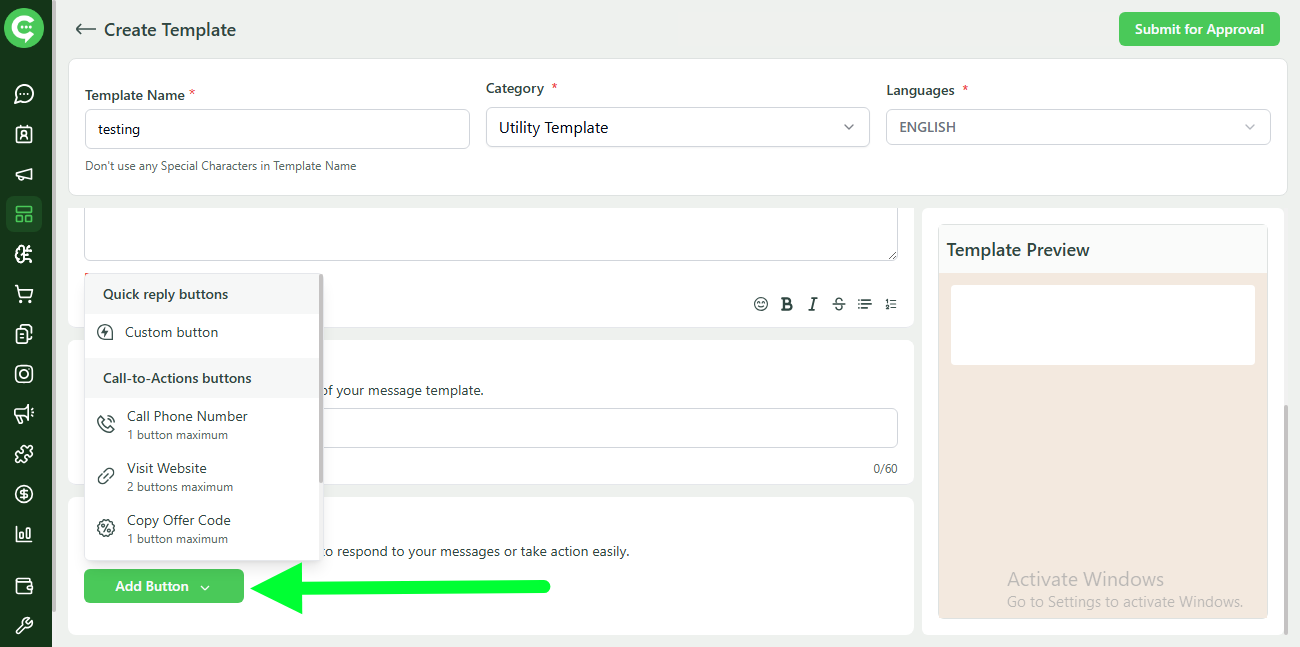Insert a numbered list in the editor

coord(890,303)
